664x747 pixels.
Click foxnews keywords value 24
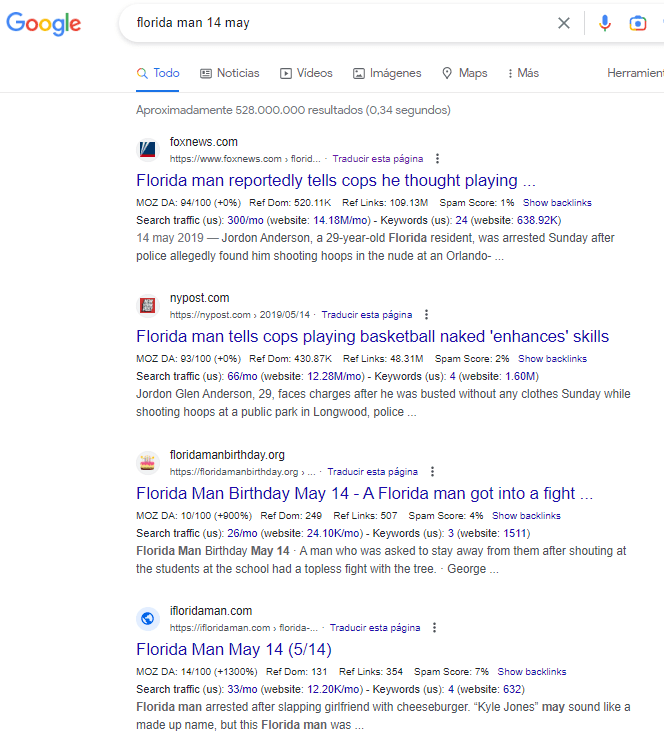462,220
